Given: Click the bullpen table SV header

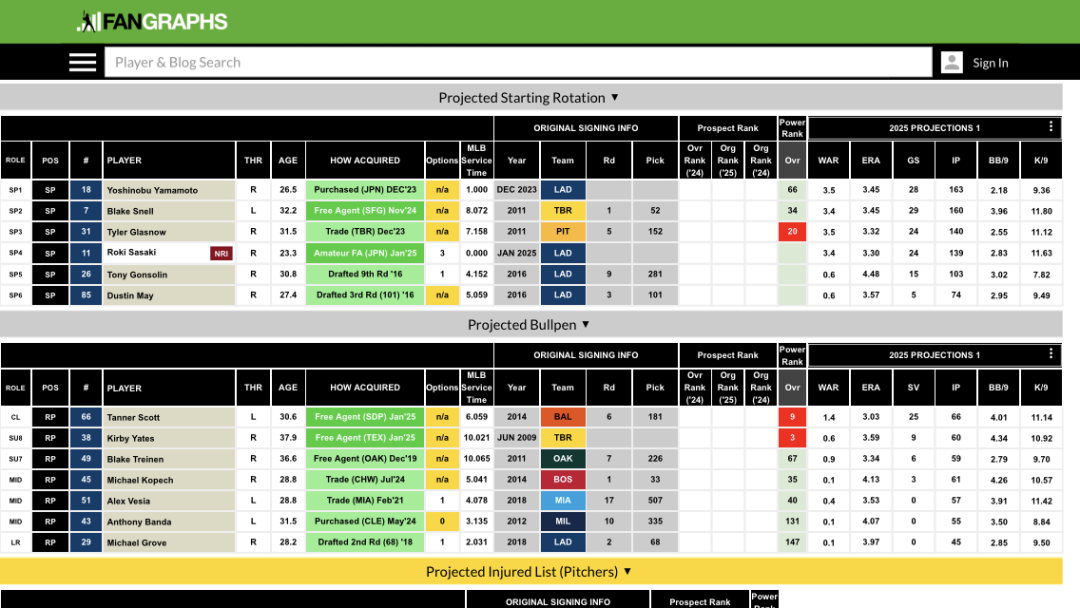Looking at the screenshot, I should coord(913,388).
